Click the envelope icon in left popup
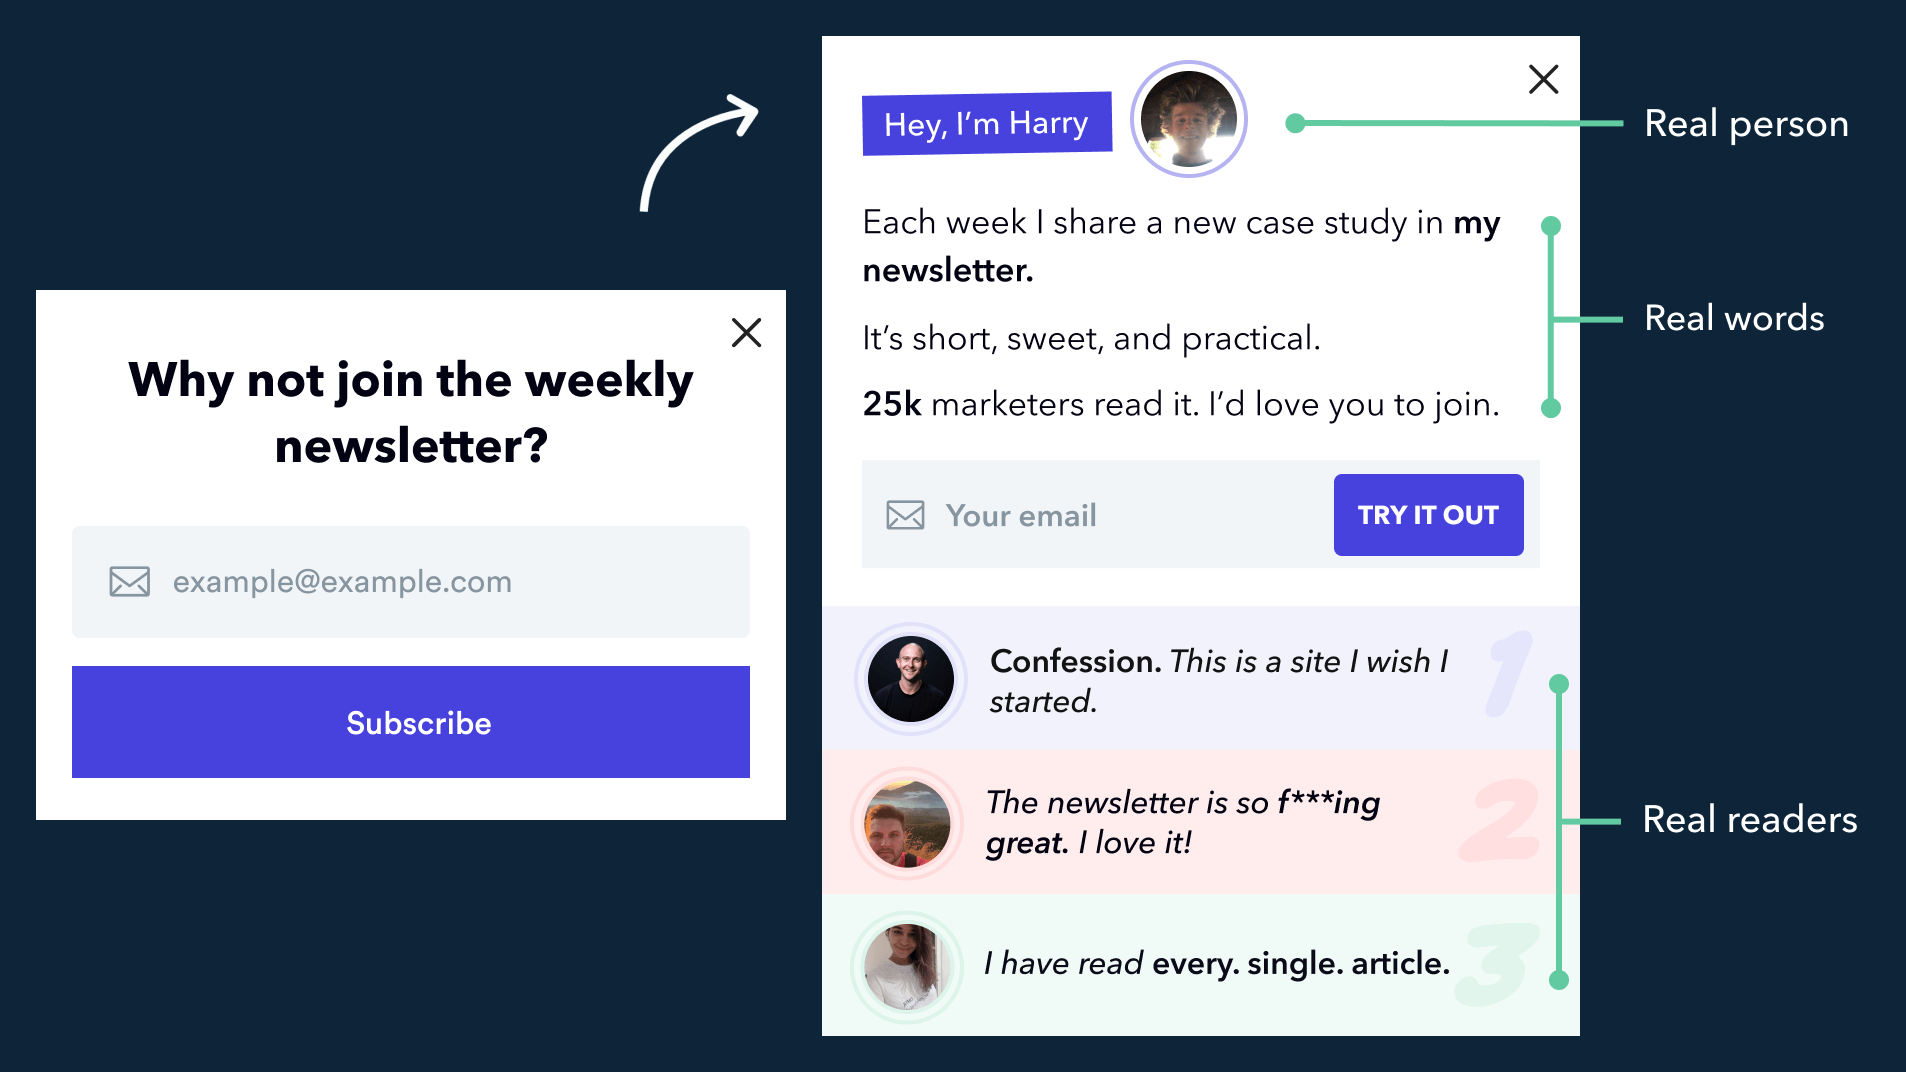Image resolution: width=1906 pixels, height=1072 pixels. click(x=130, y=582)
